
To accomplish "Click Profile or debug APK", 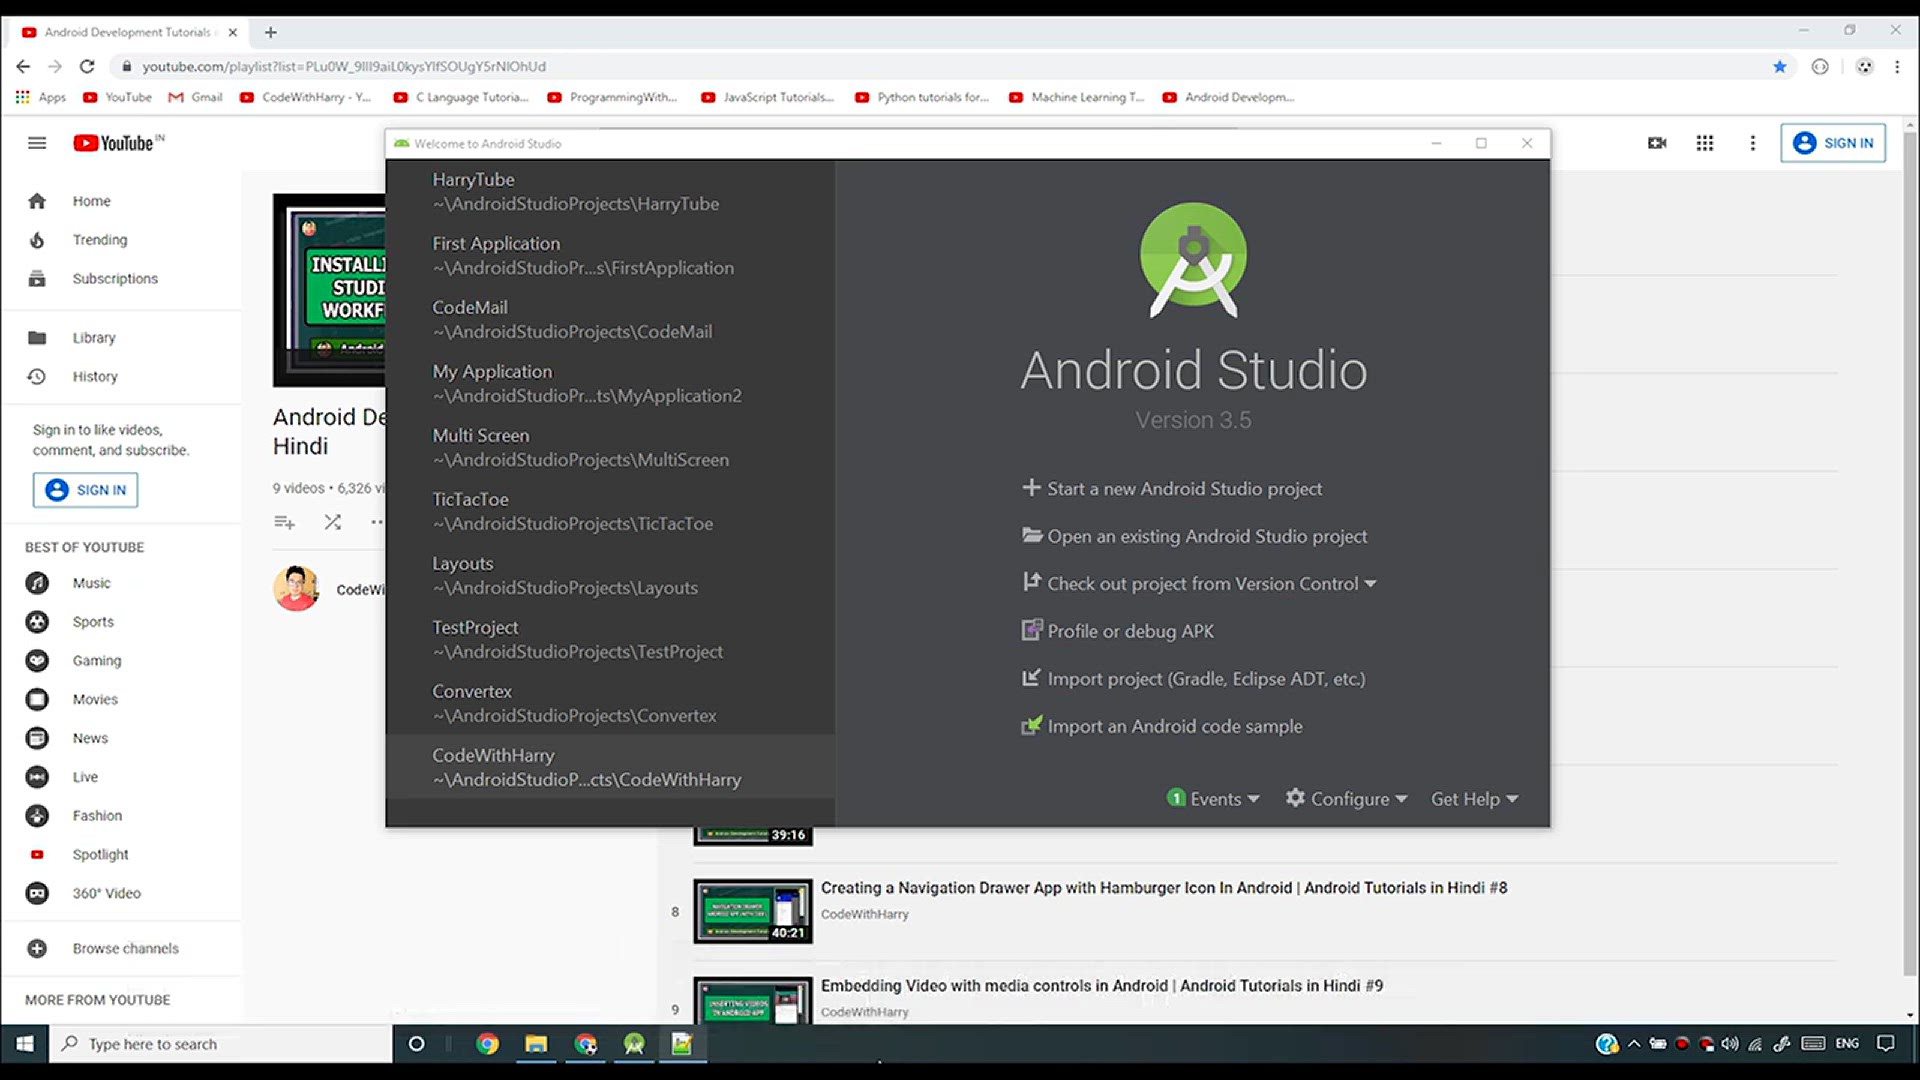I will (1117, 631).
